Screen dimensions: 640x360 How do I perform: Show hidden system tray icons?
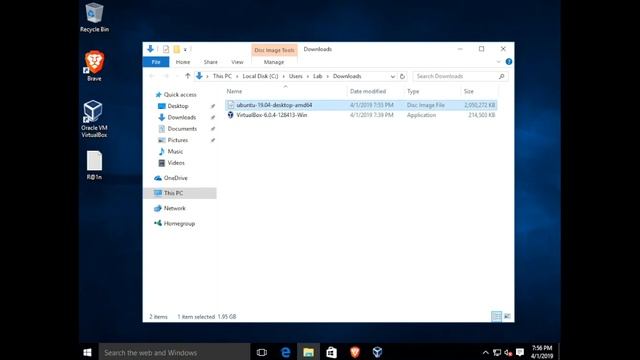pos(485,353)
